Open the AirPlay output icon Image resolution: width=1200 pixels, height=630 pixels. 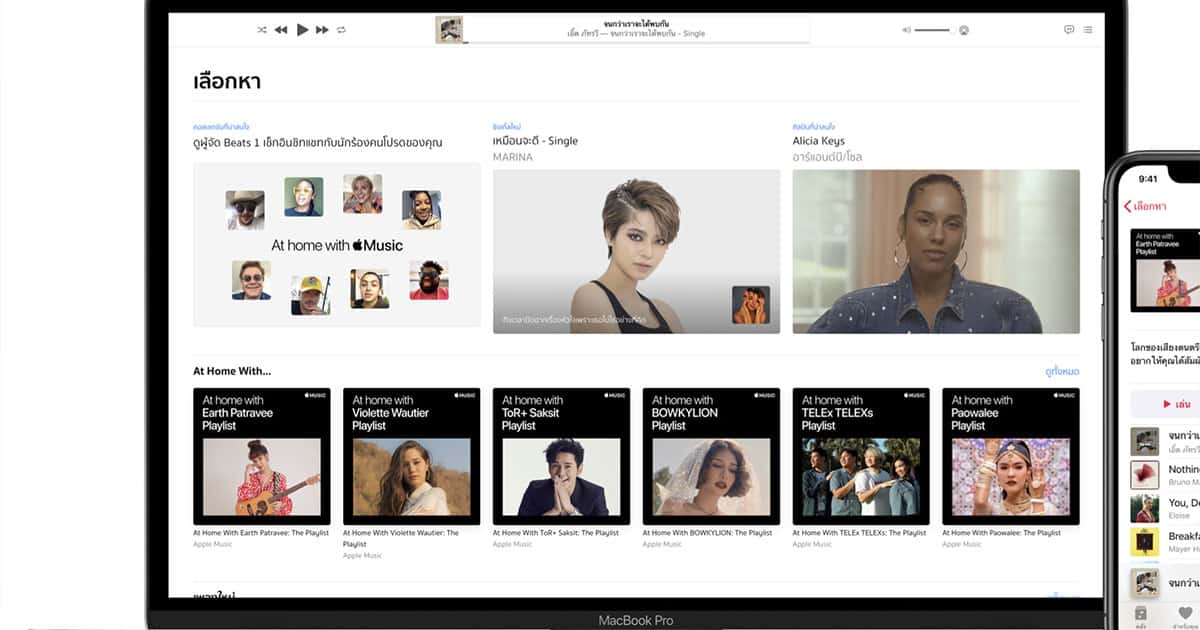point(963,30)
